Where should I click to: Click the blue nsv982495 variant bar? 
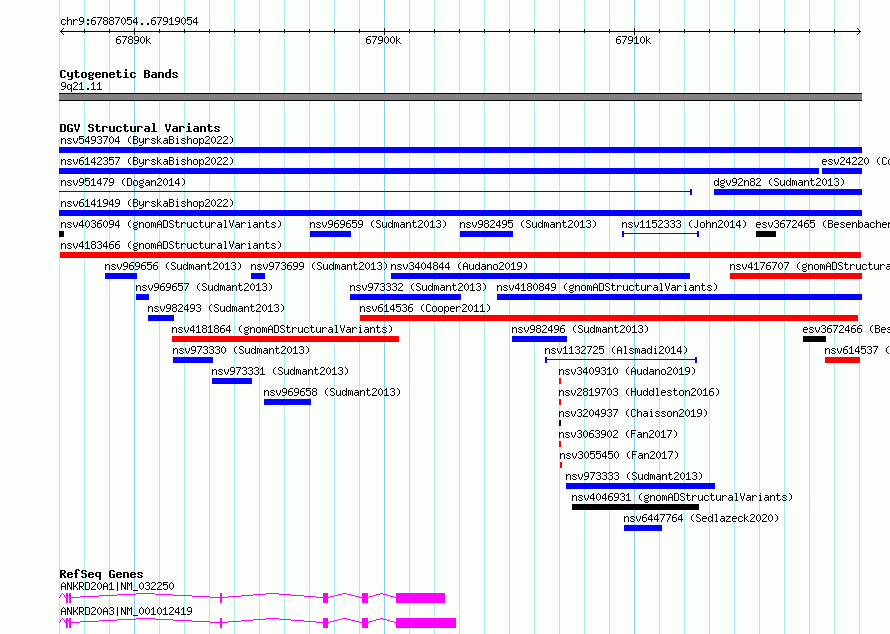[486, 234]
